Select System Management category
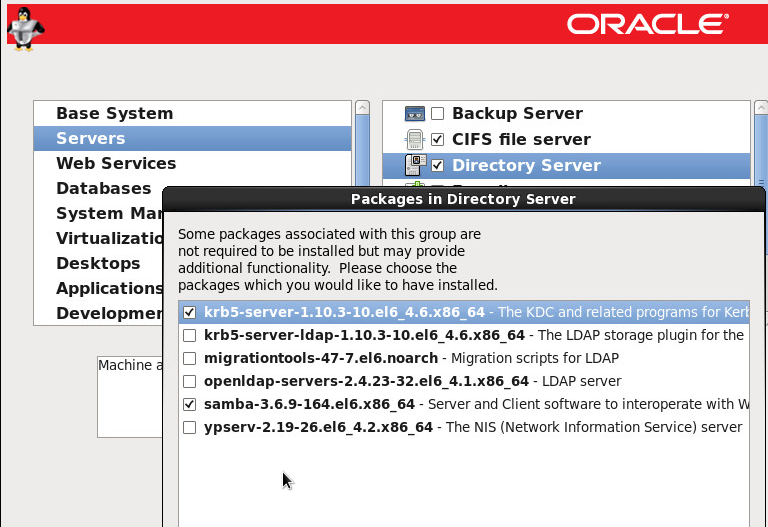Image resolution: width=768 pixels, height=527 pixels. (98, 213)
